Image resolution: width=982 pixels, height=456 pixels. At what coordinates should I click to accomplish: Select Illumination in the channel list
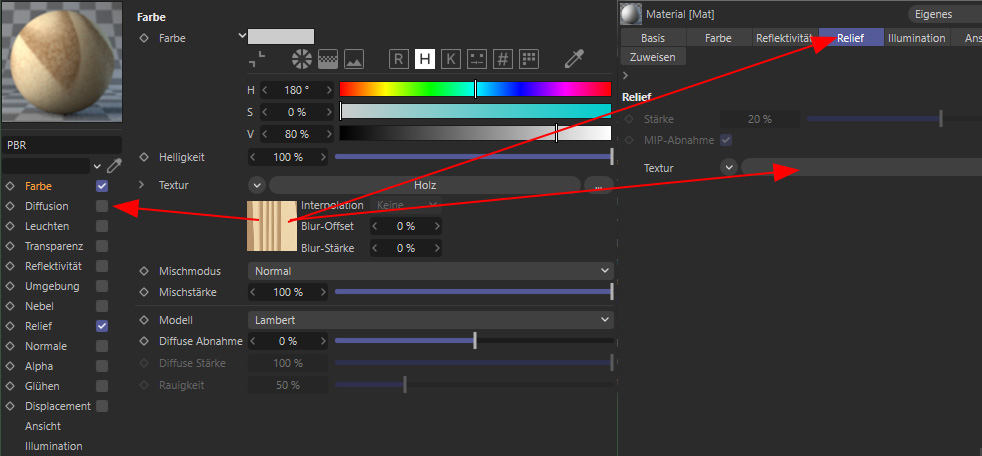click(53, 446)
